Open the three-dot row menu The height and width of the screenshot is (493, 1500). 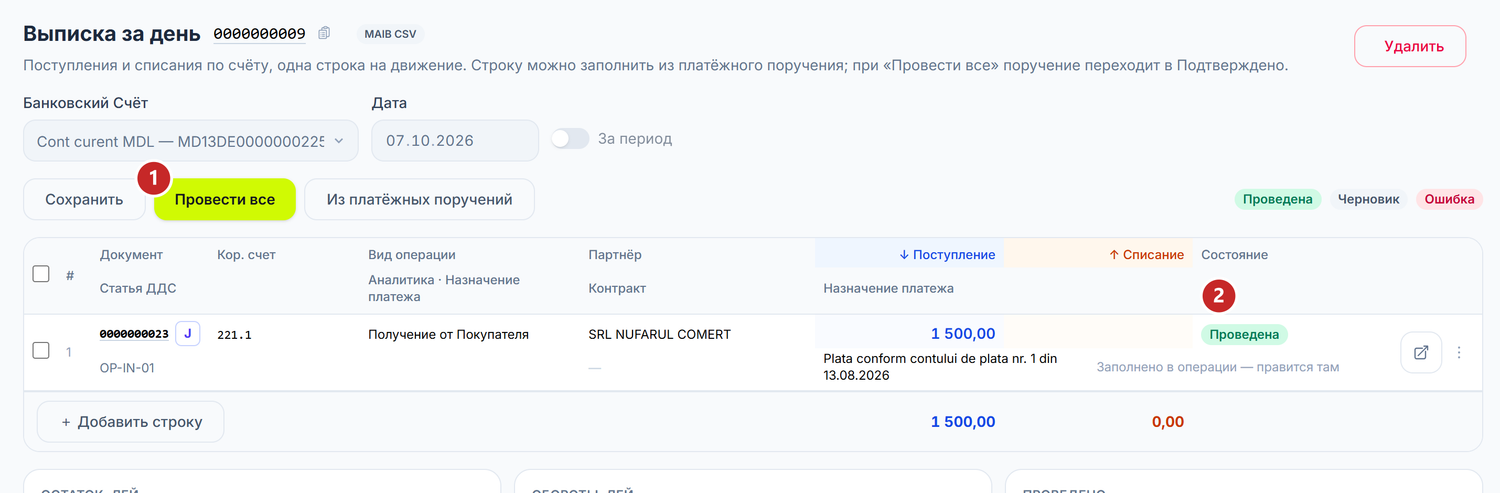point(1459,352)
